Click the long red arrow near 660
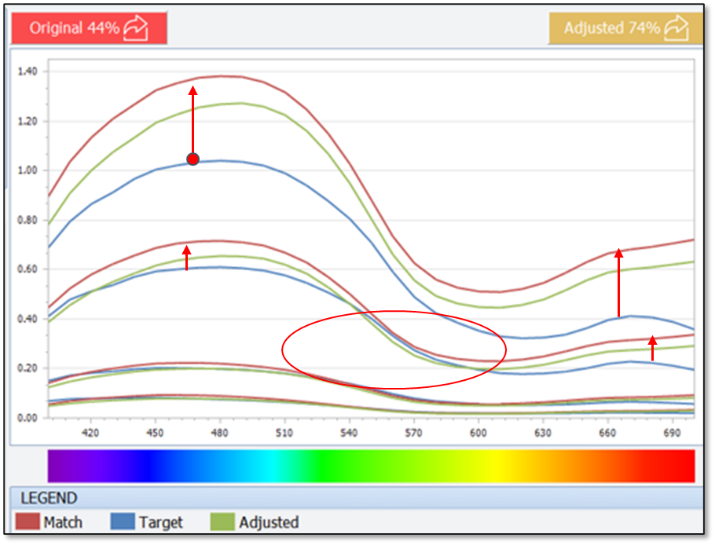The image size is (715, 545). [x=618, y=282]
